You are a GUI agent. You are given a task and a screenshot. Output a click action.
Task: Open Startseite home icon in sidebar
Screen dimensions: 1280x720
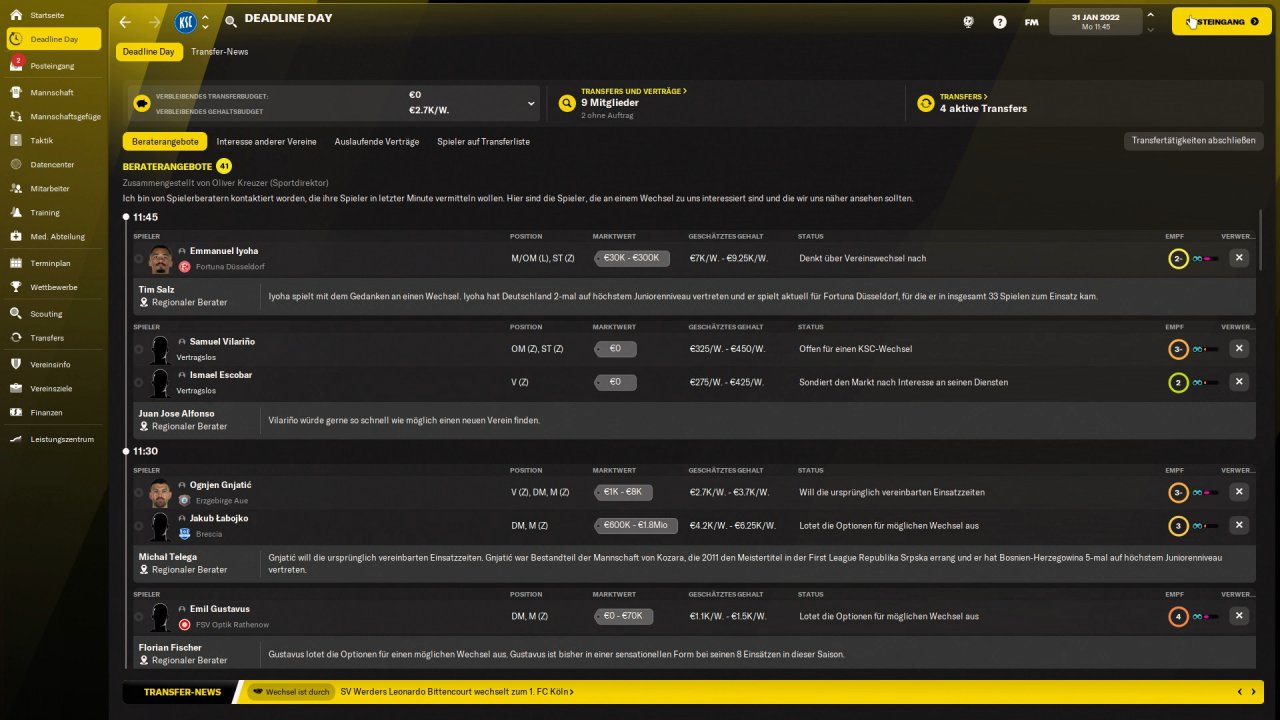[x=16, y=16]
